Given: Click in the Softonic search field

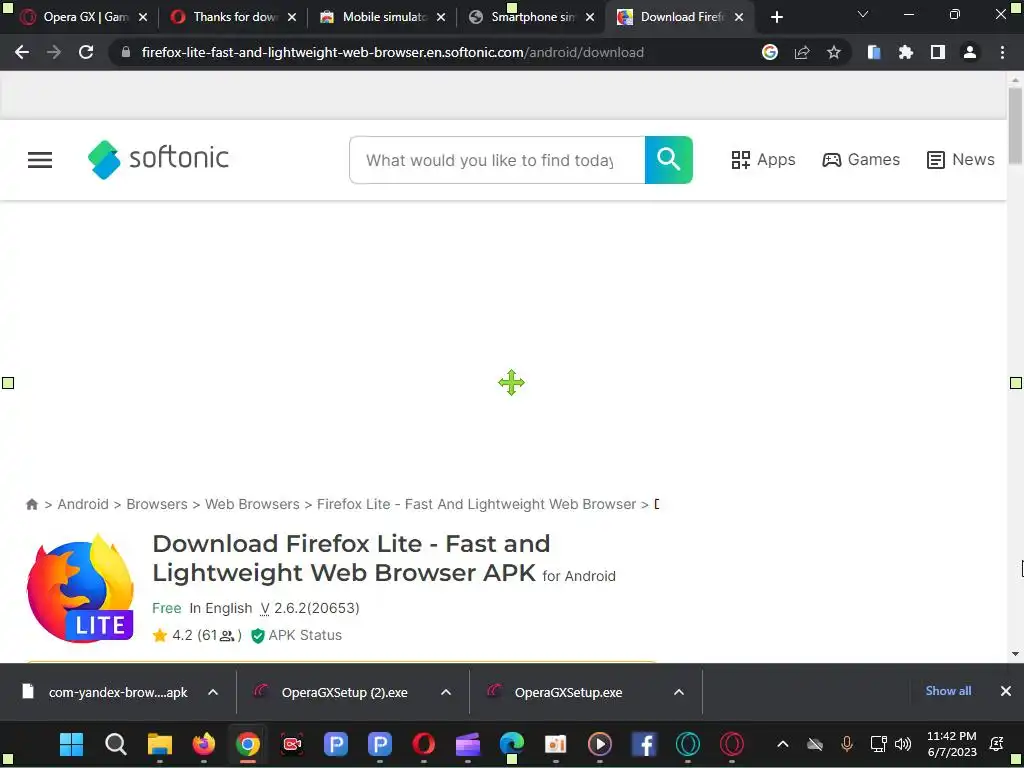Looking at the screenshot, I should click(497, 160).
